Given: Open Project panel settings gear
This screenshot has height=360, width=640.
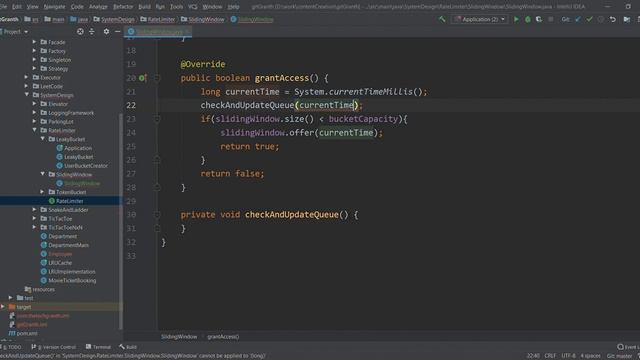Looking at the screenshot, I should (106, 31).
